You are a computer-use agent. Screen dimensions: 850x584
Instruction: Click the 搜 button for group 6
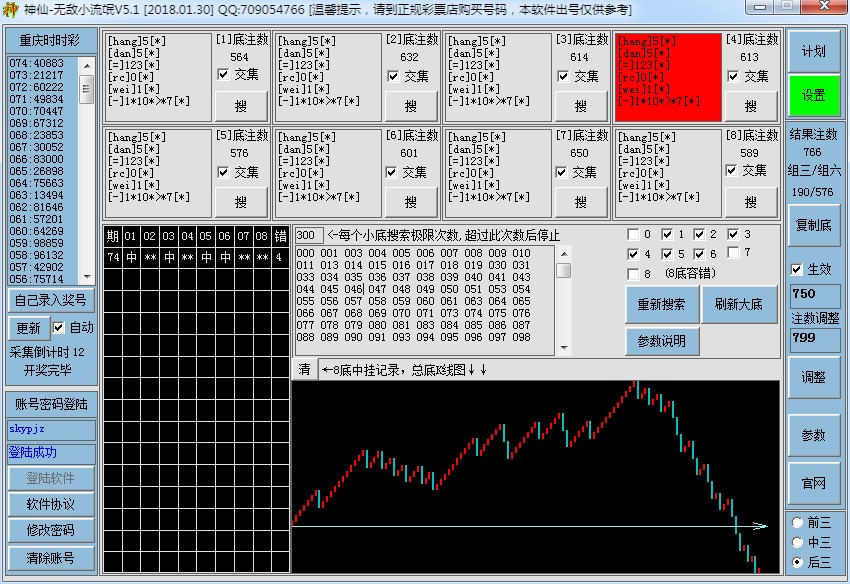[410, 201]
